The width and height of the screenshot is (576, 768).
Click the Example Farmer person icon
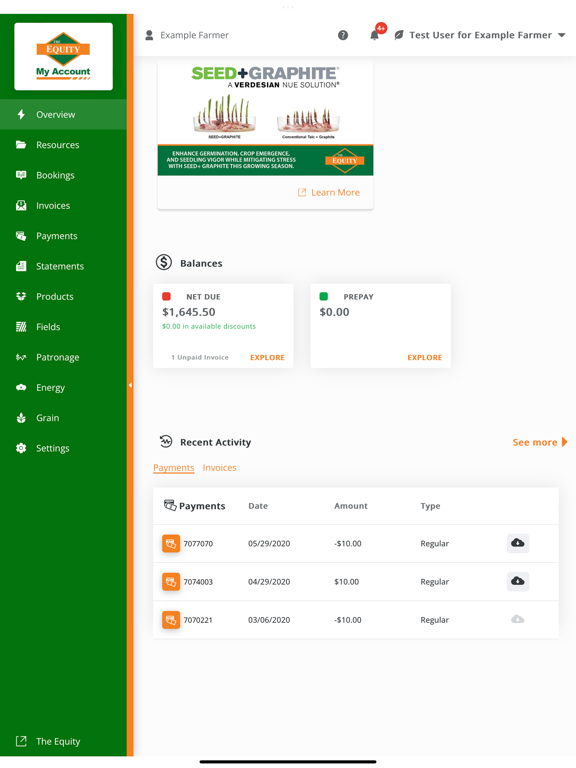pyautogui.click(x=149, y=35)
